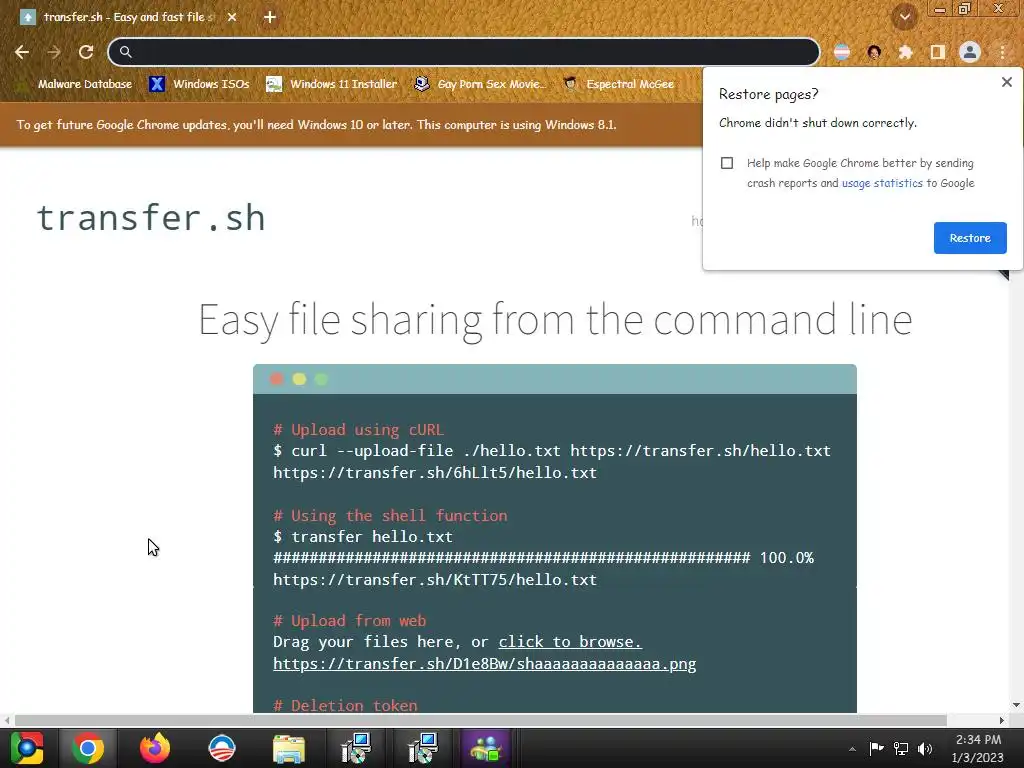Focus the empty address bar field
Image resolution: width=1024 pixels, height=768 pixels.
pos(464,52)
